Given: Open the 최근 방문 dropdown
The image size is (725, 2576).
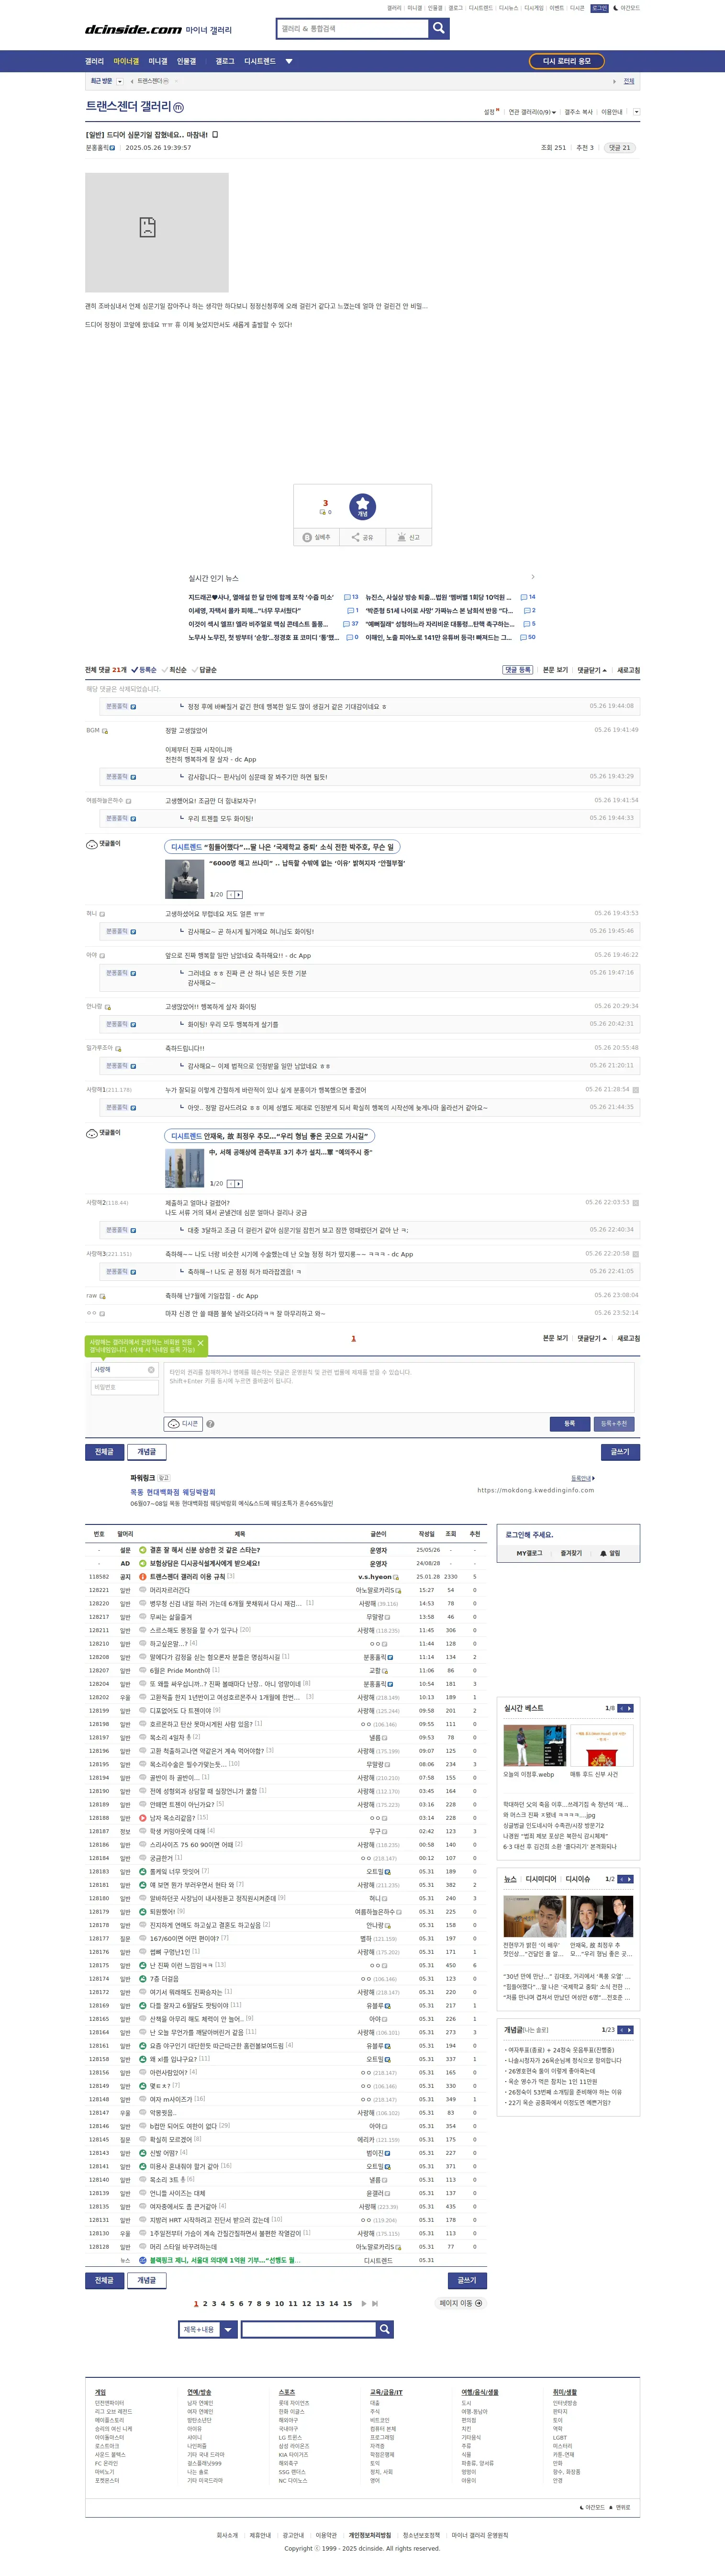Looking at the screenshot, I should (x=120, y=81).
